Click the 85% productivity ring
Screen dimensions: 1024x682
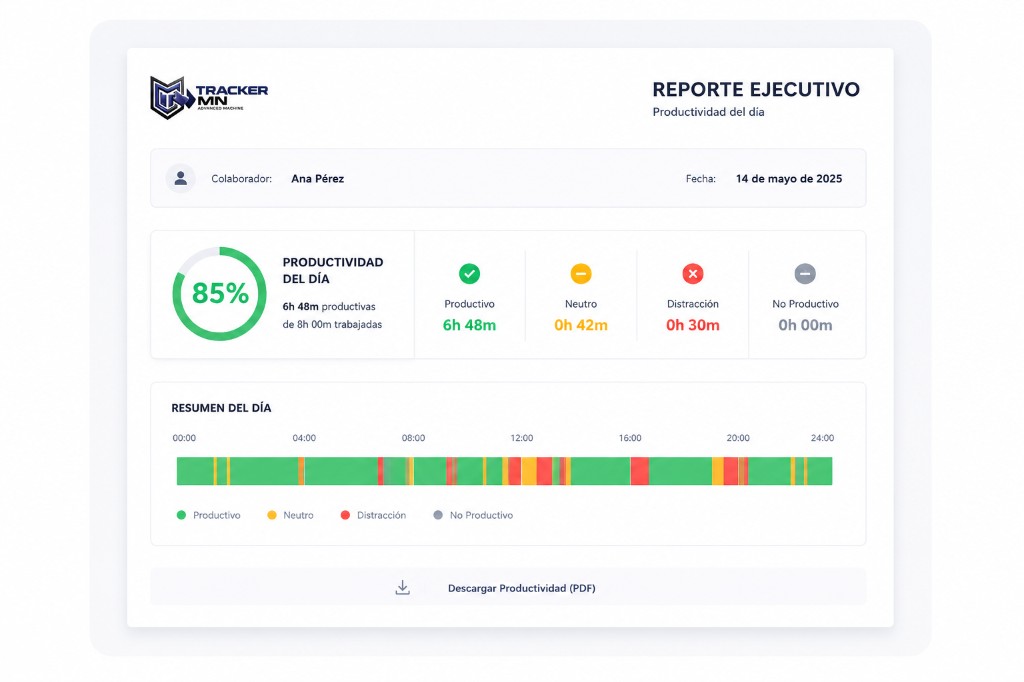pos(219,294)
